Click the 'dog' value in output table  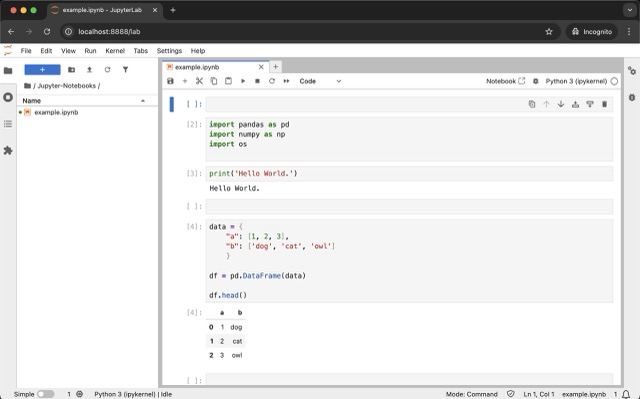(x=236, y=327)
